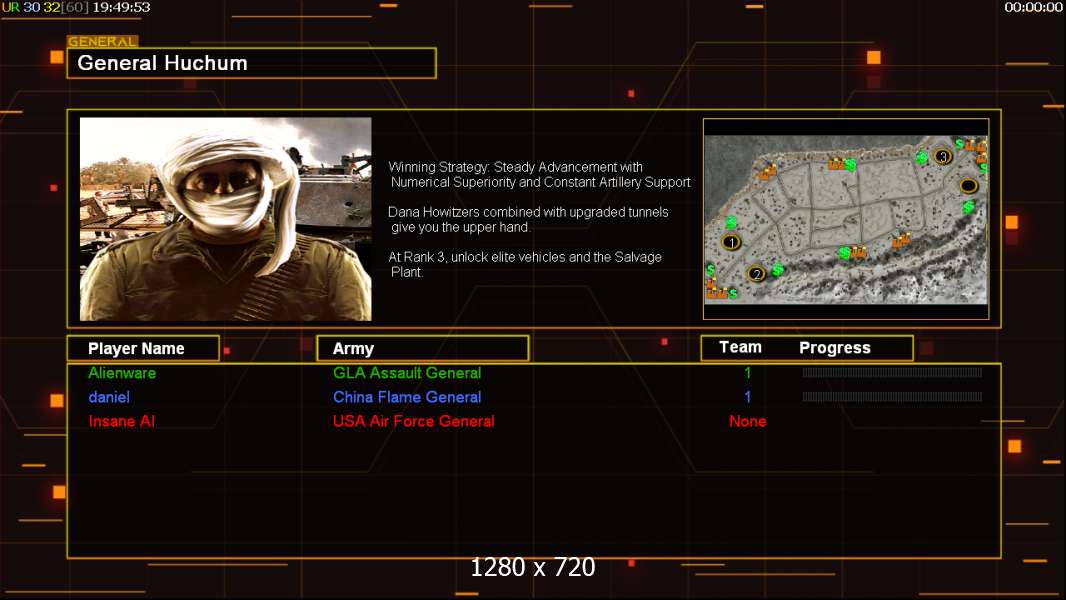The image size is (1066, 600).
Task: Click the empty black start position circle on the minimap
Action: coord(968,185)
